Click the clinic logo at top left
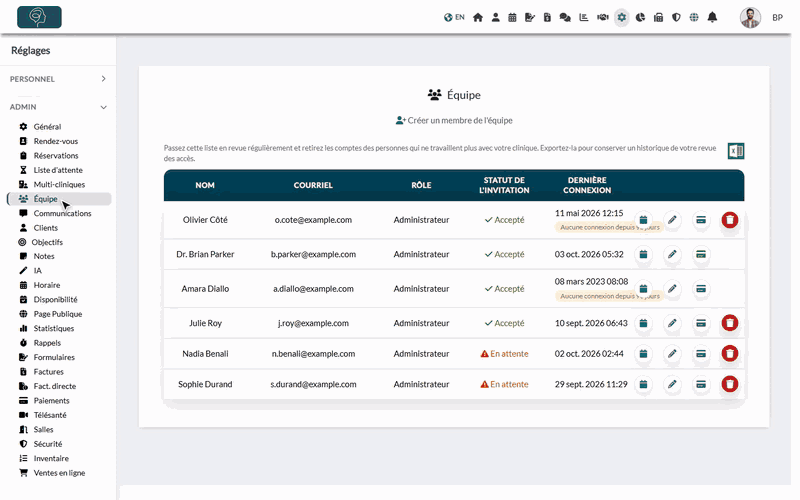 (39, 17)
